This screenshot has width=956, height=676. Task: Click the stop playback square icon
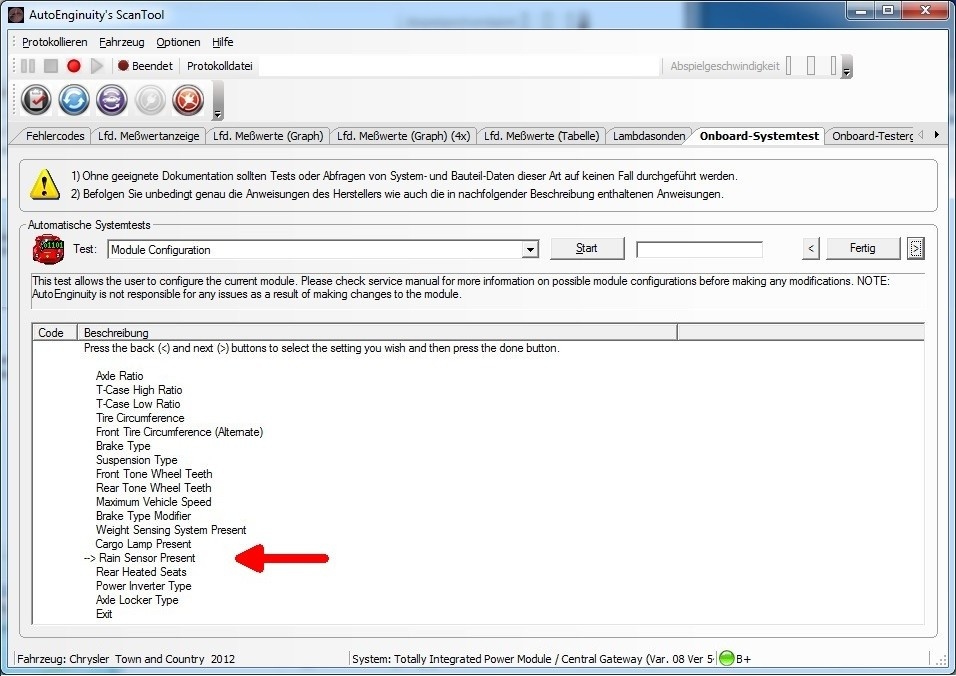click(51, 66)
